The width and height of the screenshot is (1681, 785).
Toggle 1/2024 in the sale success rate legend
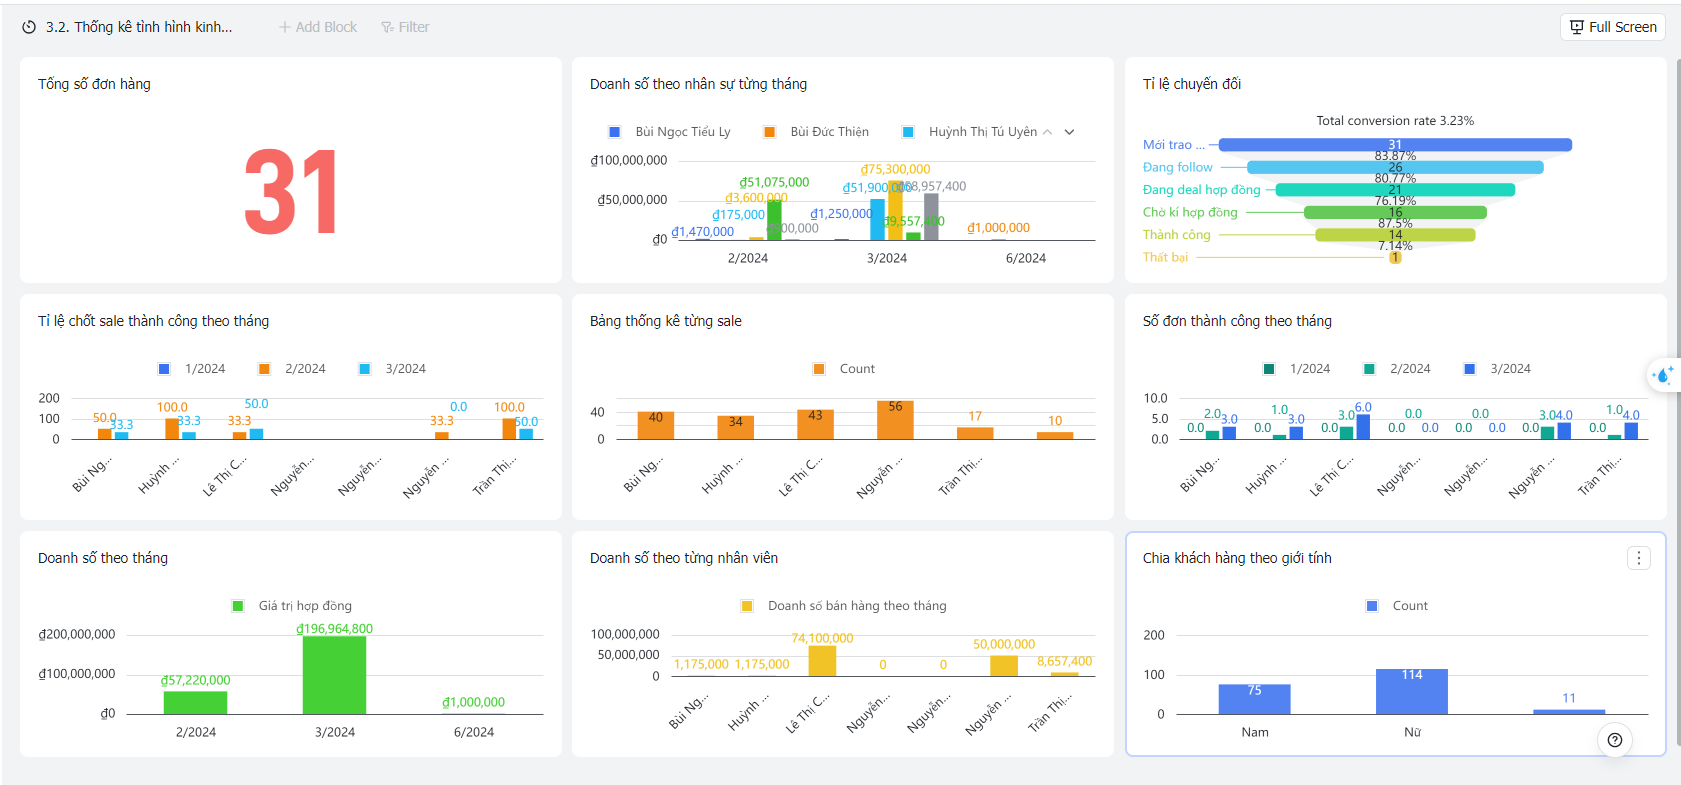tap(192, 369)
